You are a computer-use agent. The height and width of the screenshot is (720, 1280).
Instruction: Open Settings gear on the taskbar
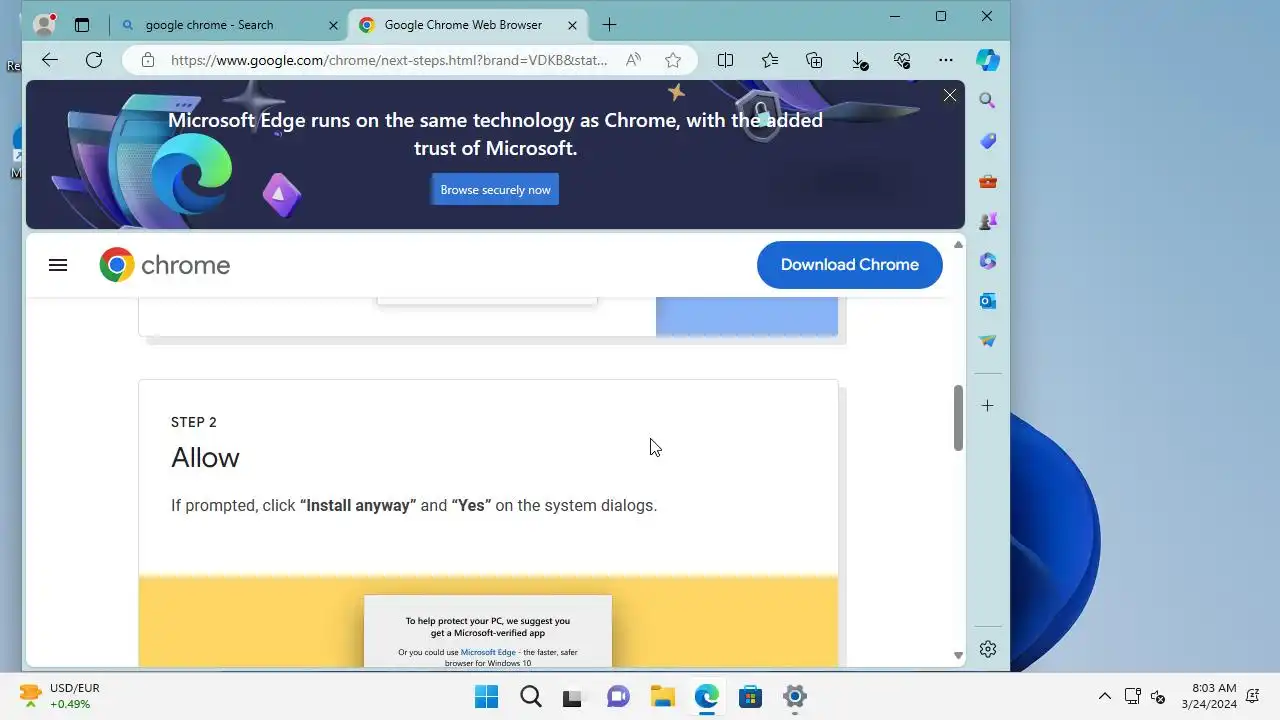[x=795, y=697]
